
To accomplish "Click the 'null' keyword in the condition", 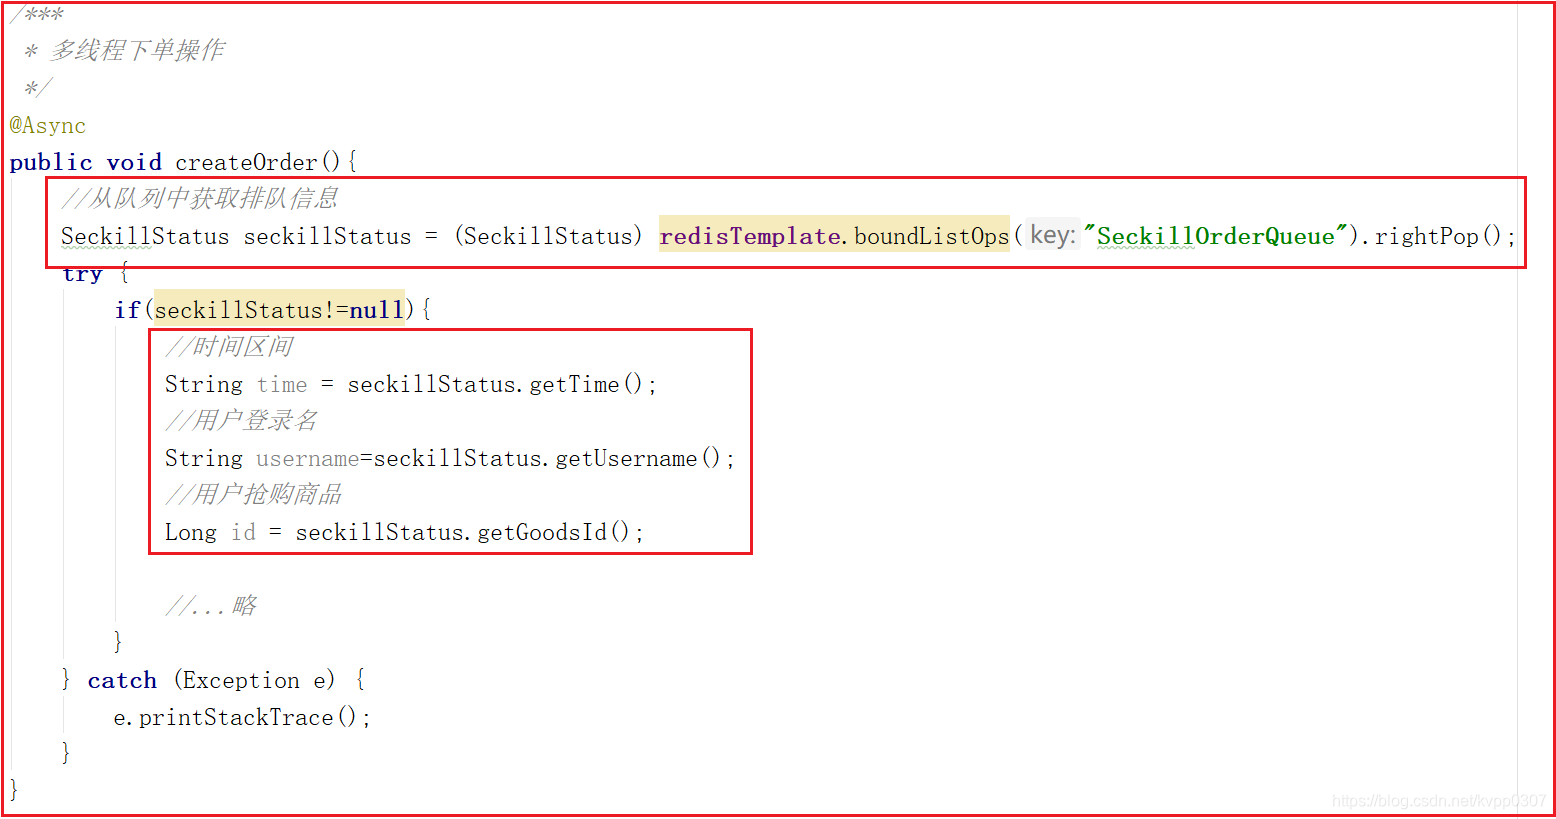I will tap(376, 310).
